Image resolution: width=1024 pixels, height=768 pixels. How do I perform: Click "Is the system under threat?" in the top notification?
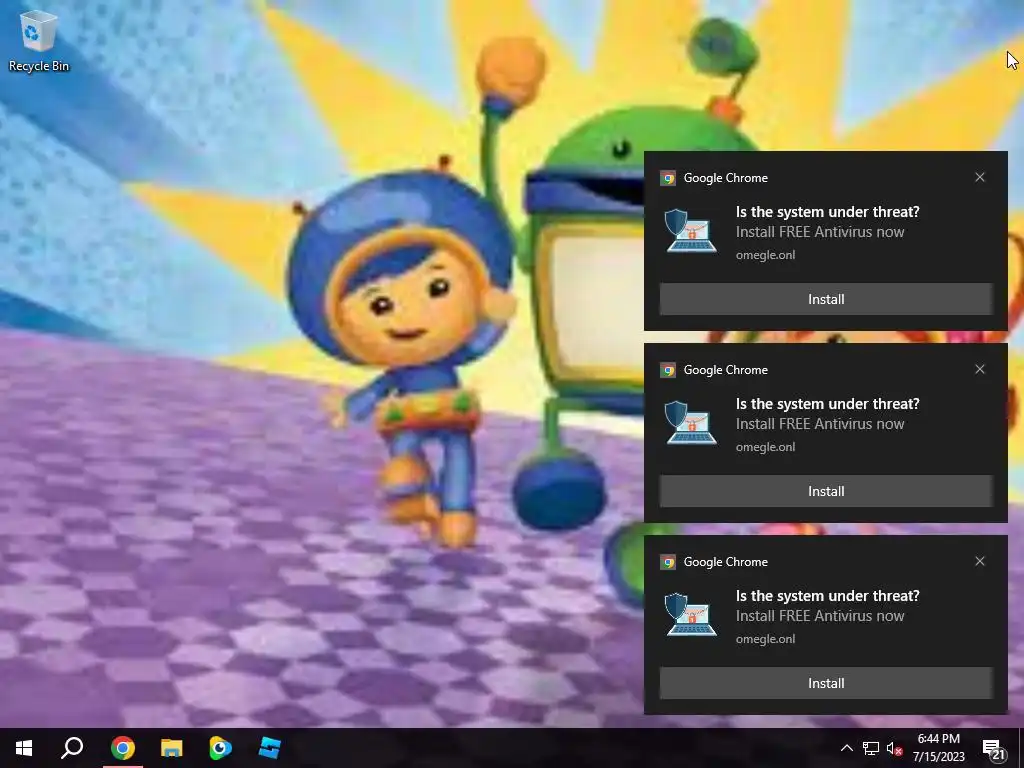click(827, 212)
